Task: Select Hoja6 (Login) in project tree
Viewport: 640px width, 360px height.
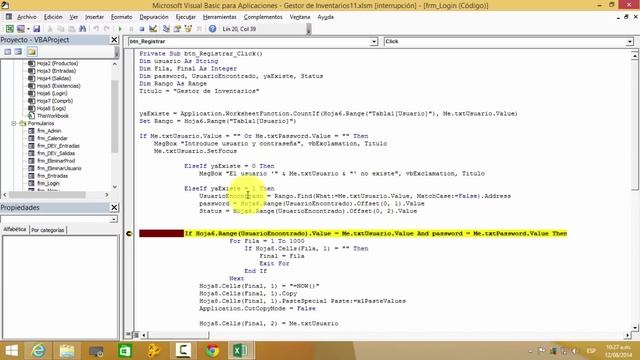Action: (52, 93)
